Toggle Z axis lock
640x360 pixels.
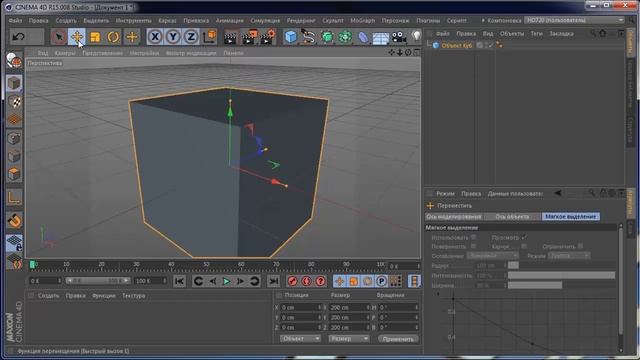coord(191,37)
